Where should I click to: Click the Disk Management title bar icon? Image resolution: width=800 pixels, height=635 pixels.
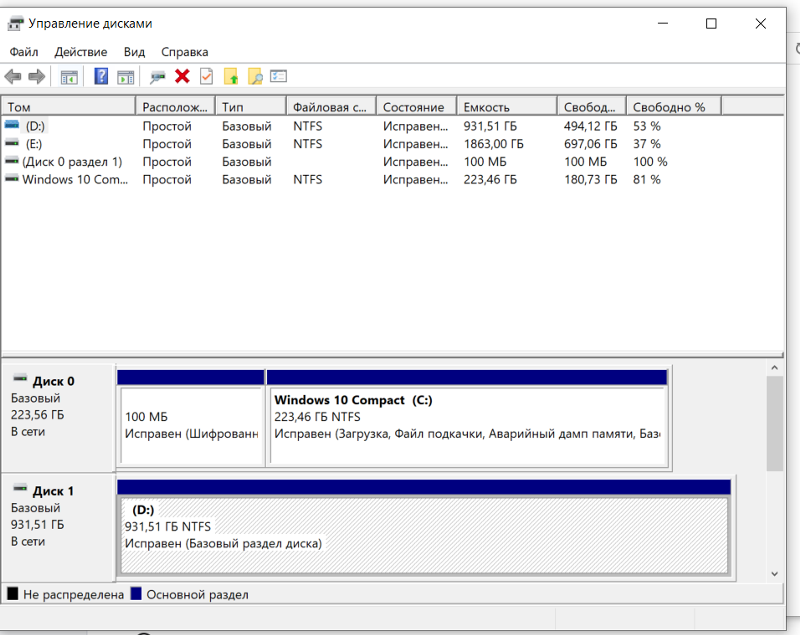[x=16, y=23]
